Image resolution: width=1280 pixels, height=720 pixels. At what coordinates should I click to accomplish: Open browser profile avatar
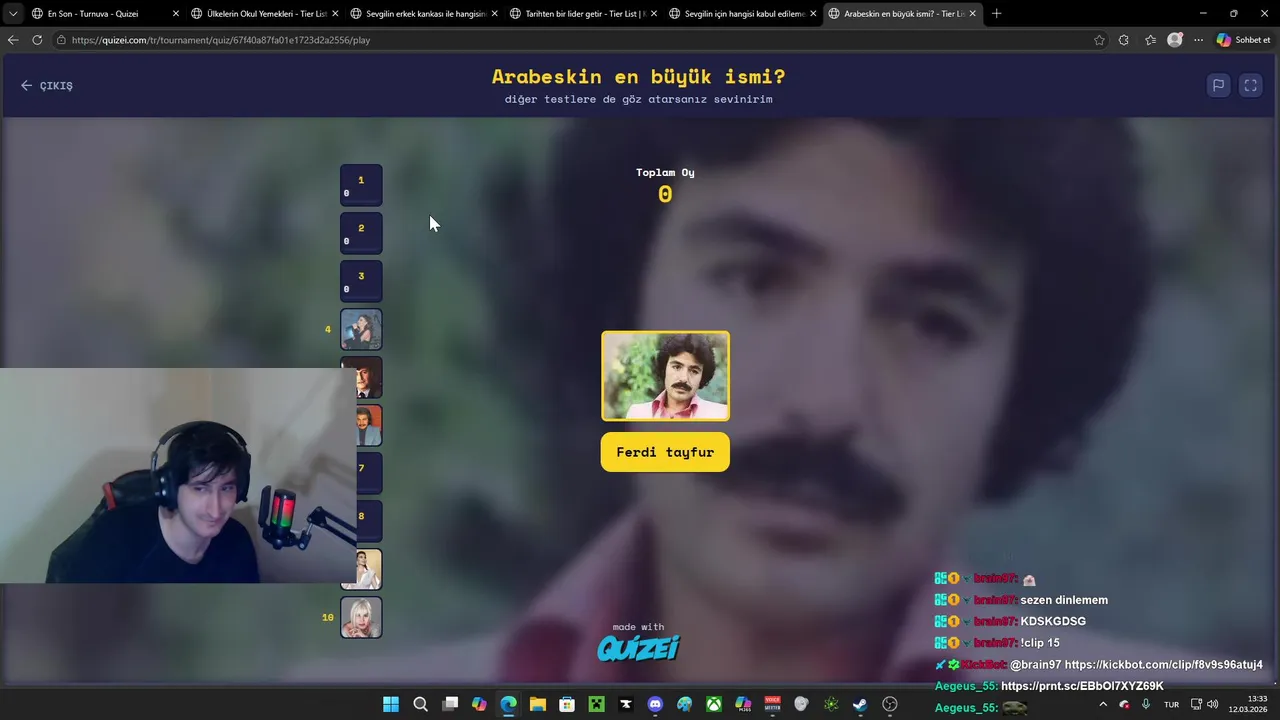pos(1175,40)
